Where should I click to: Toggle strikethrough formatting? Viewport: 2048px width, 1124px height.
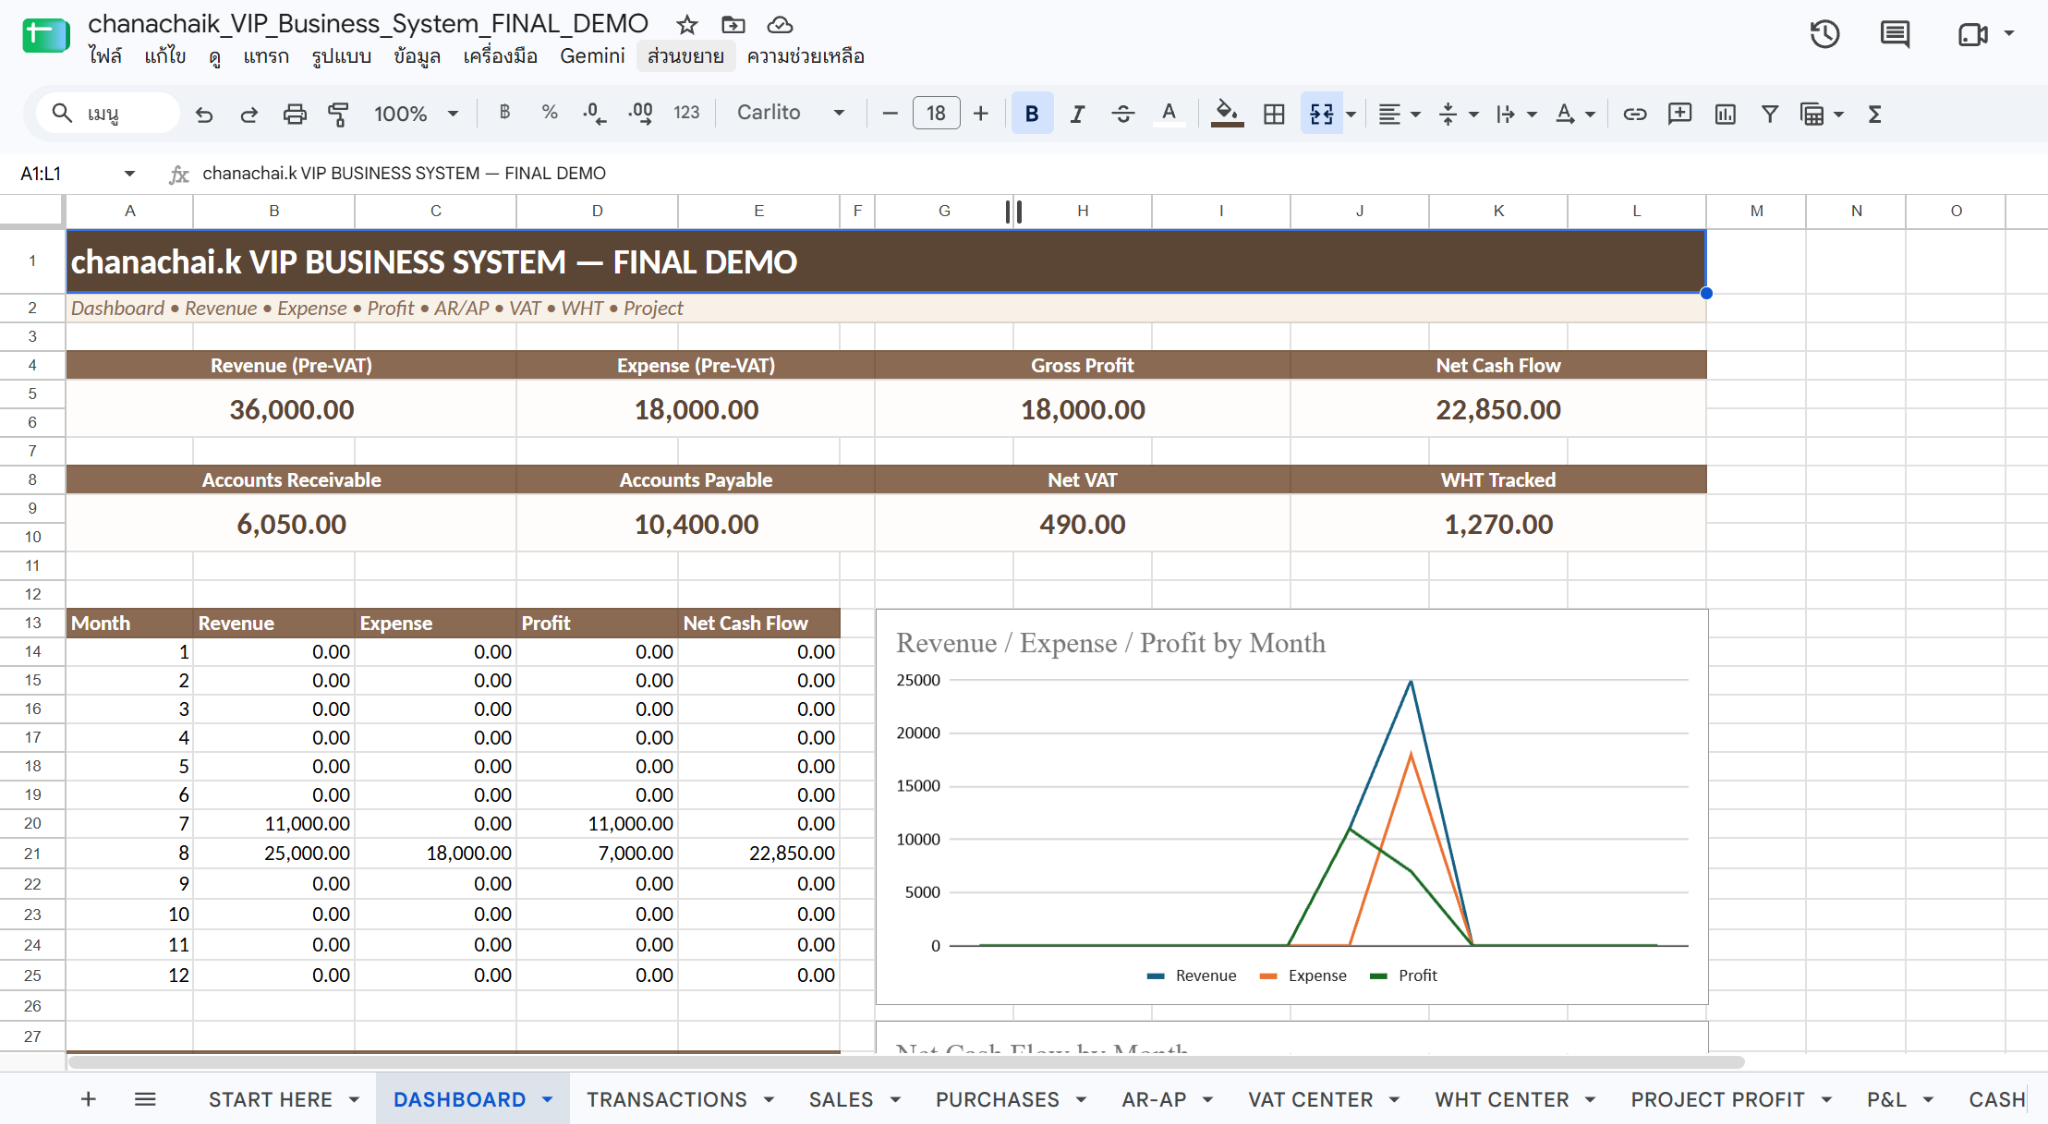click(x=1123, y=114)
